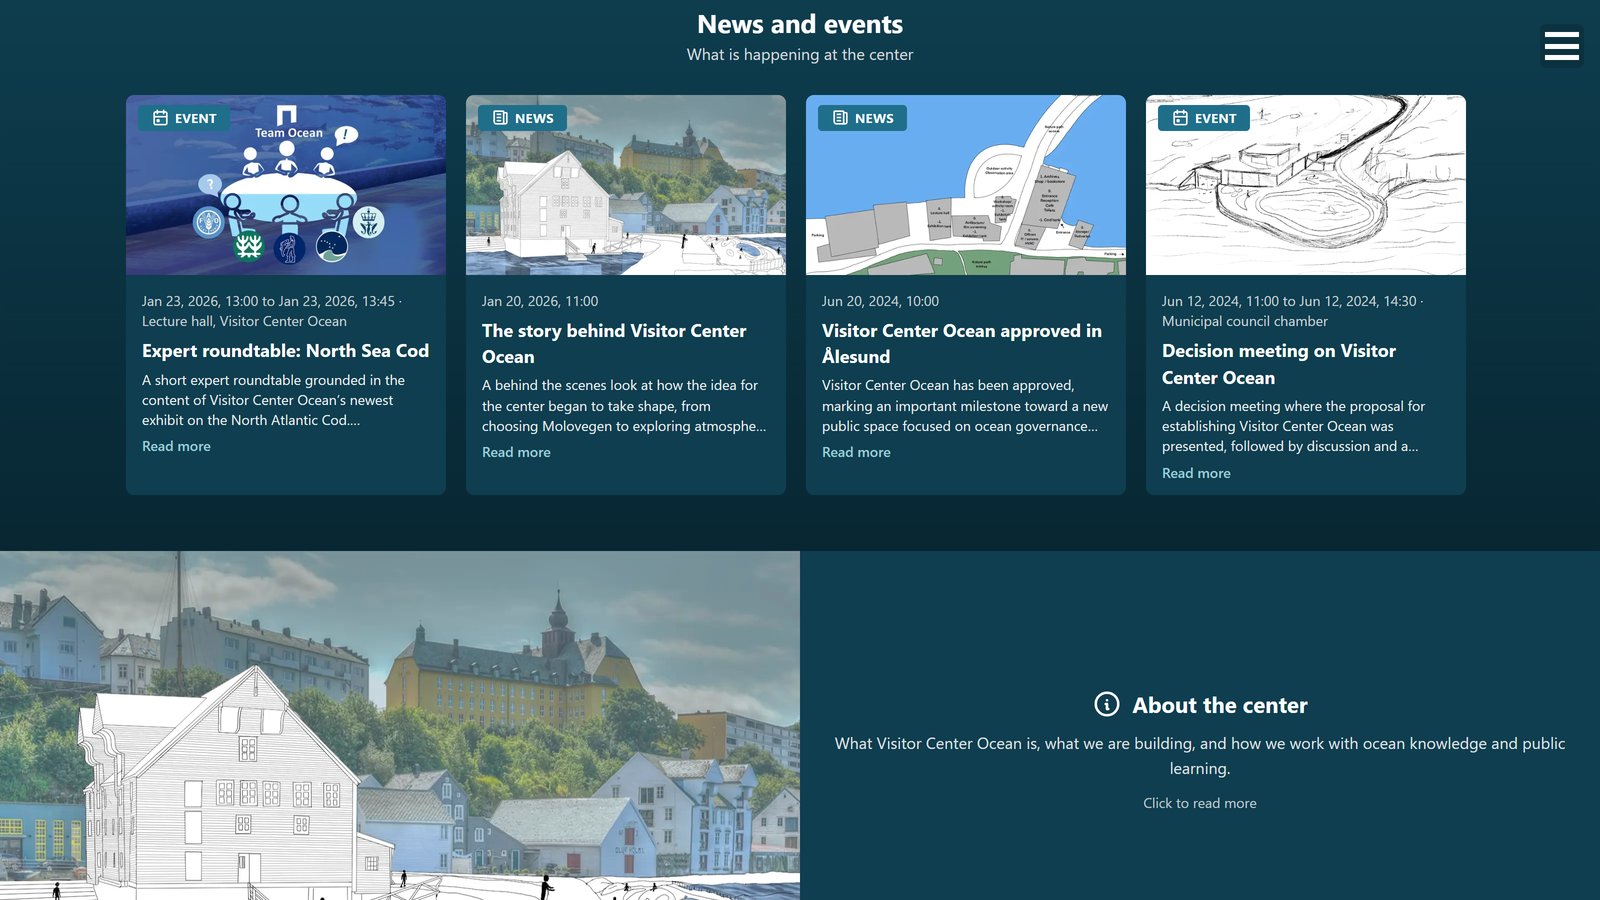Click 'Municipal council chamber' location text

click(x=1245, y=321)
